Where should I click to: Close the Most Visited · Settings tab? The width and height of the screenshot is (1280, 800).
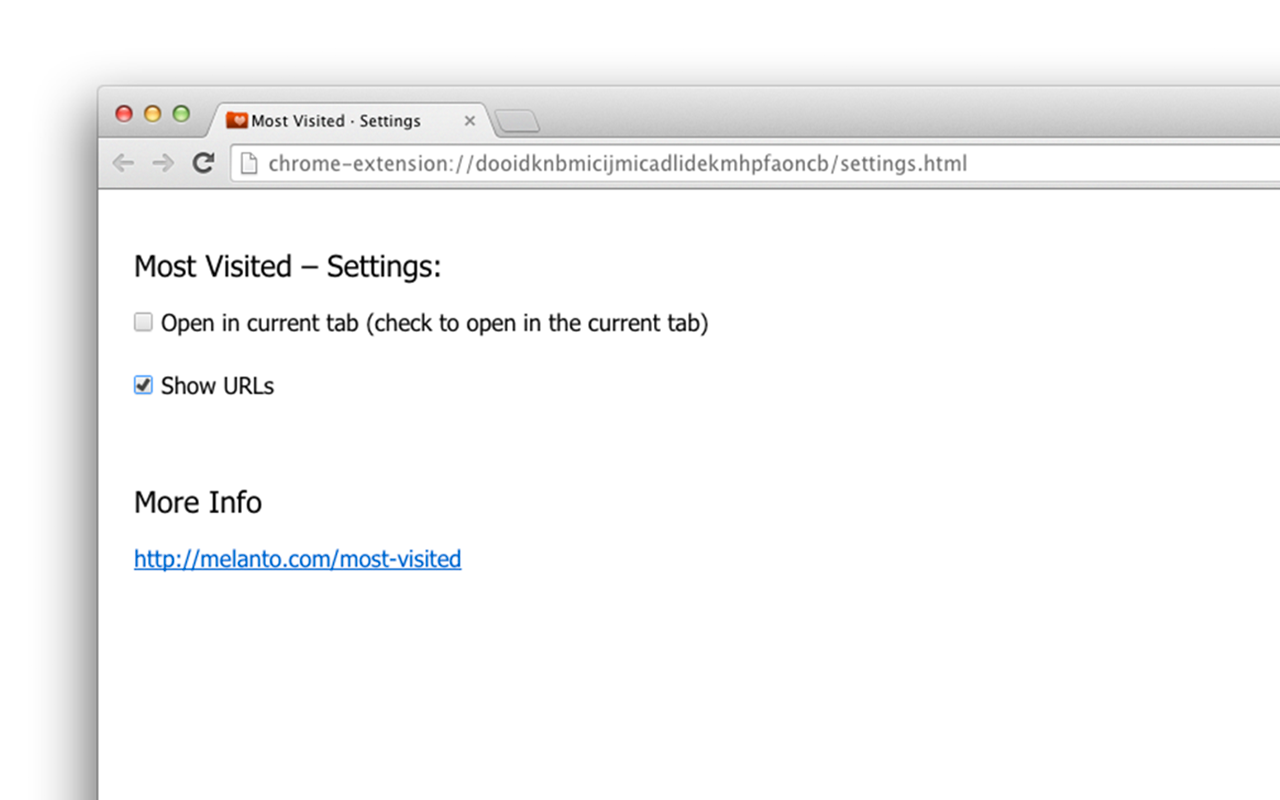(x=470, y=121)
